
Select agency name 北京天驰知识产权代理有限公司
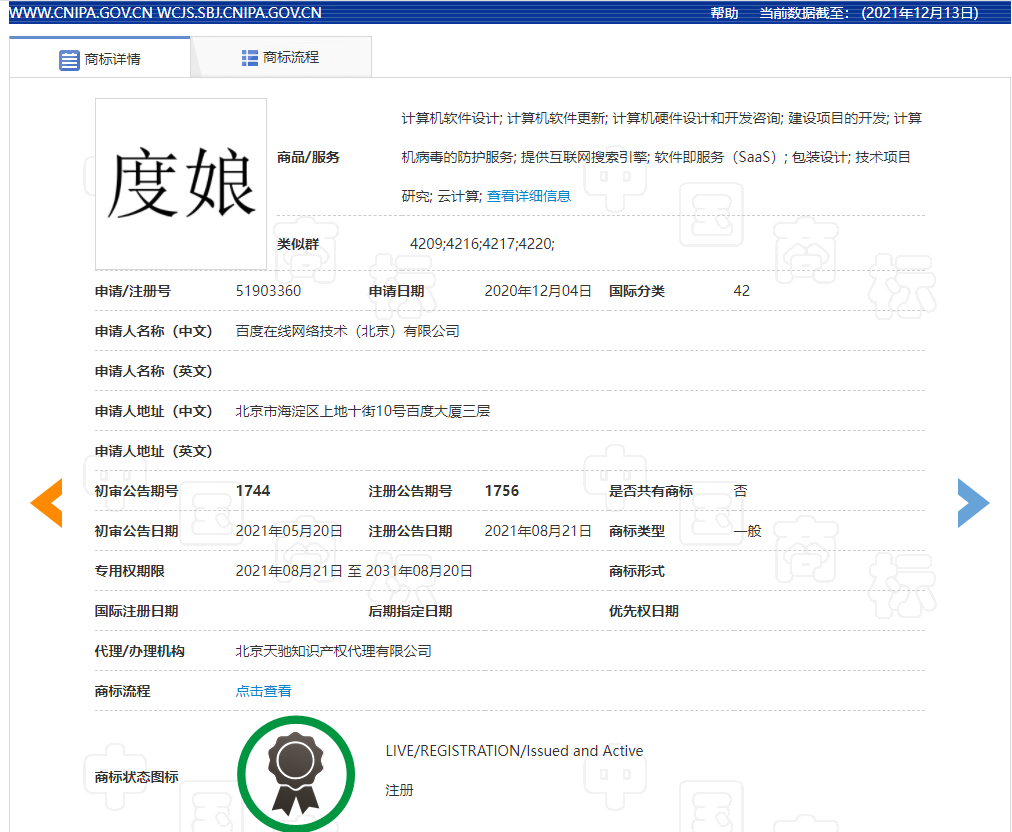(x=334, y=651)
